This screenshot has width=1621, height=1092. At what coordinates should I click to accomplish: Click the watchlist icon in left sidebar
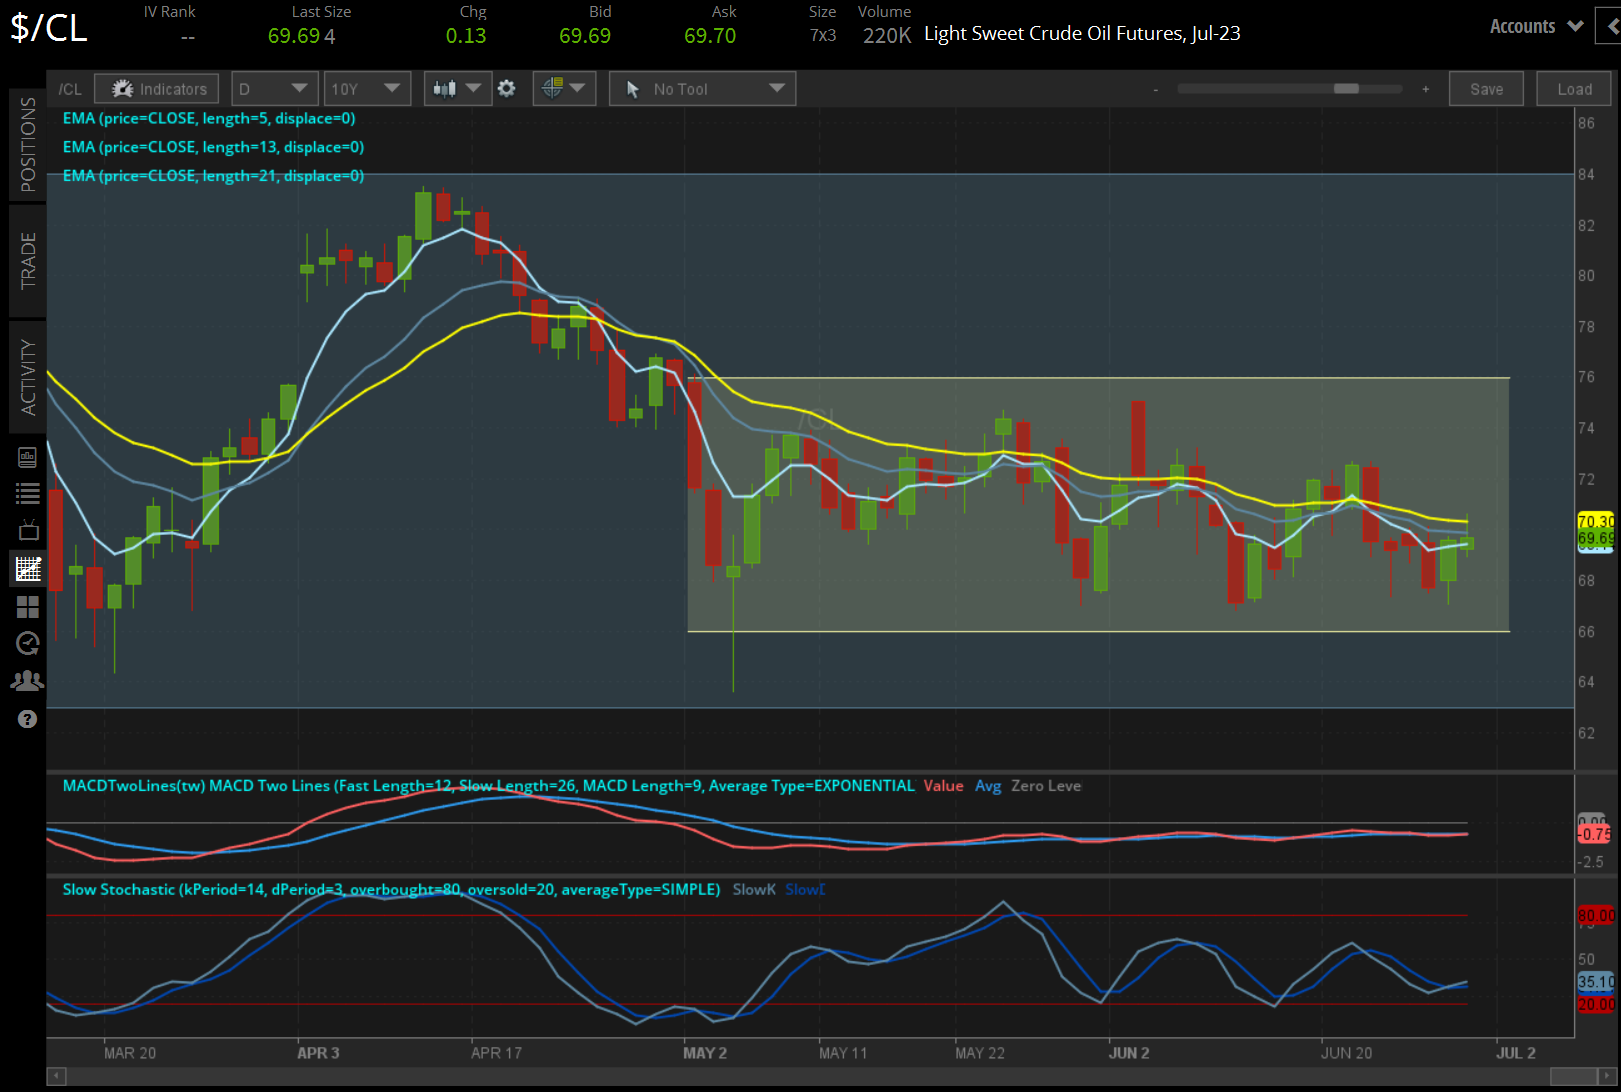(27, 493)
